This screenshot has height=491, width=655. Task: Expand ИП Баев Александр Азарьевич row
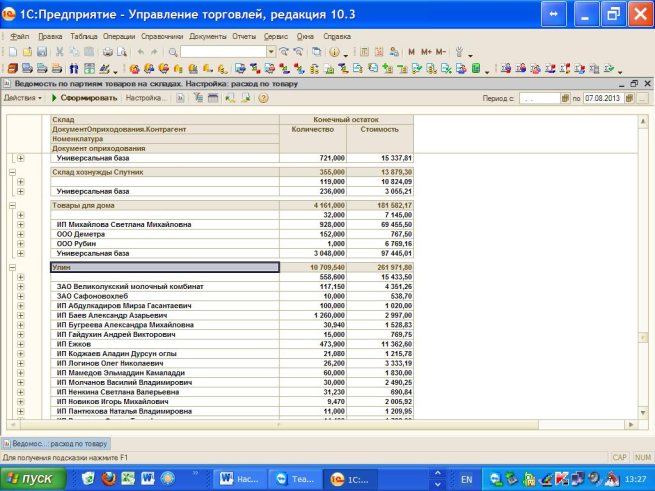pyautogui.click(x=20, y=315)
